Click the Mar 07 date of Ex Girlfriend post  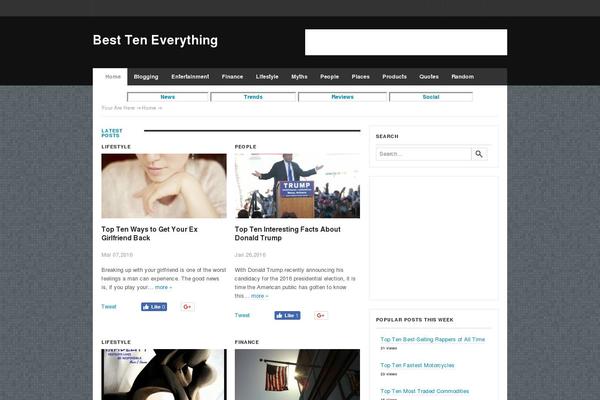pyautogui.click(x=117, y=255)
